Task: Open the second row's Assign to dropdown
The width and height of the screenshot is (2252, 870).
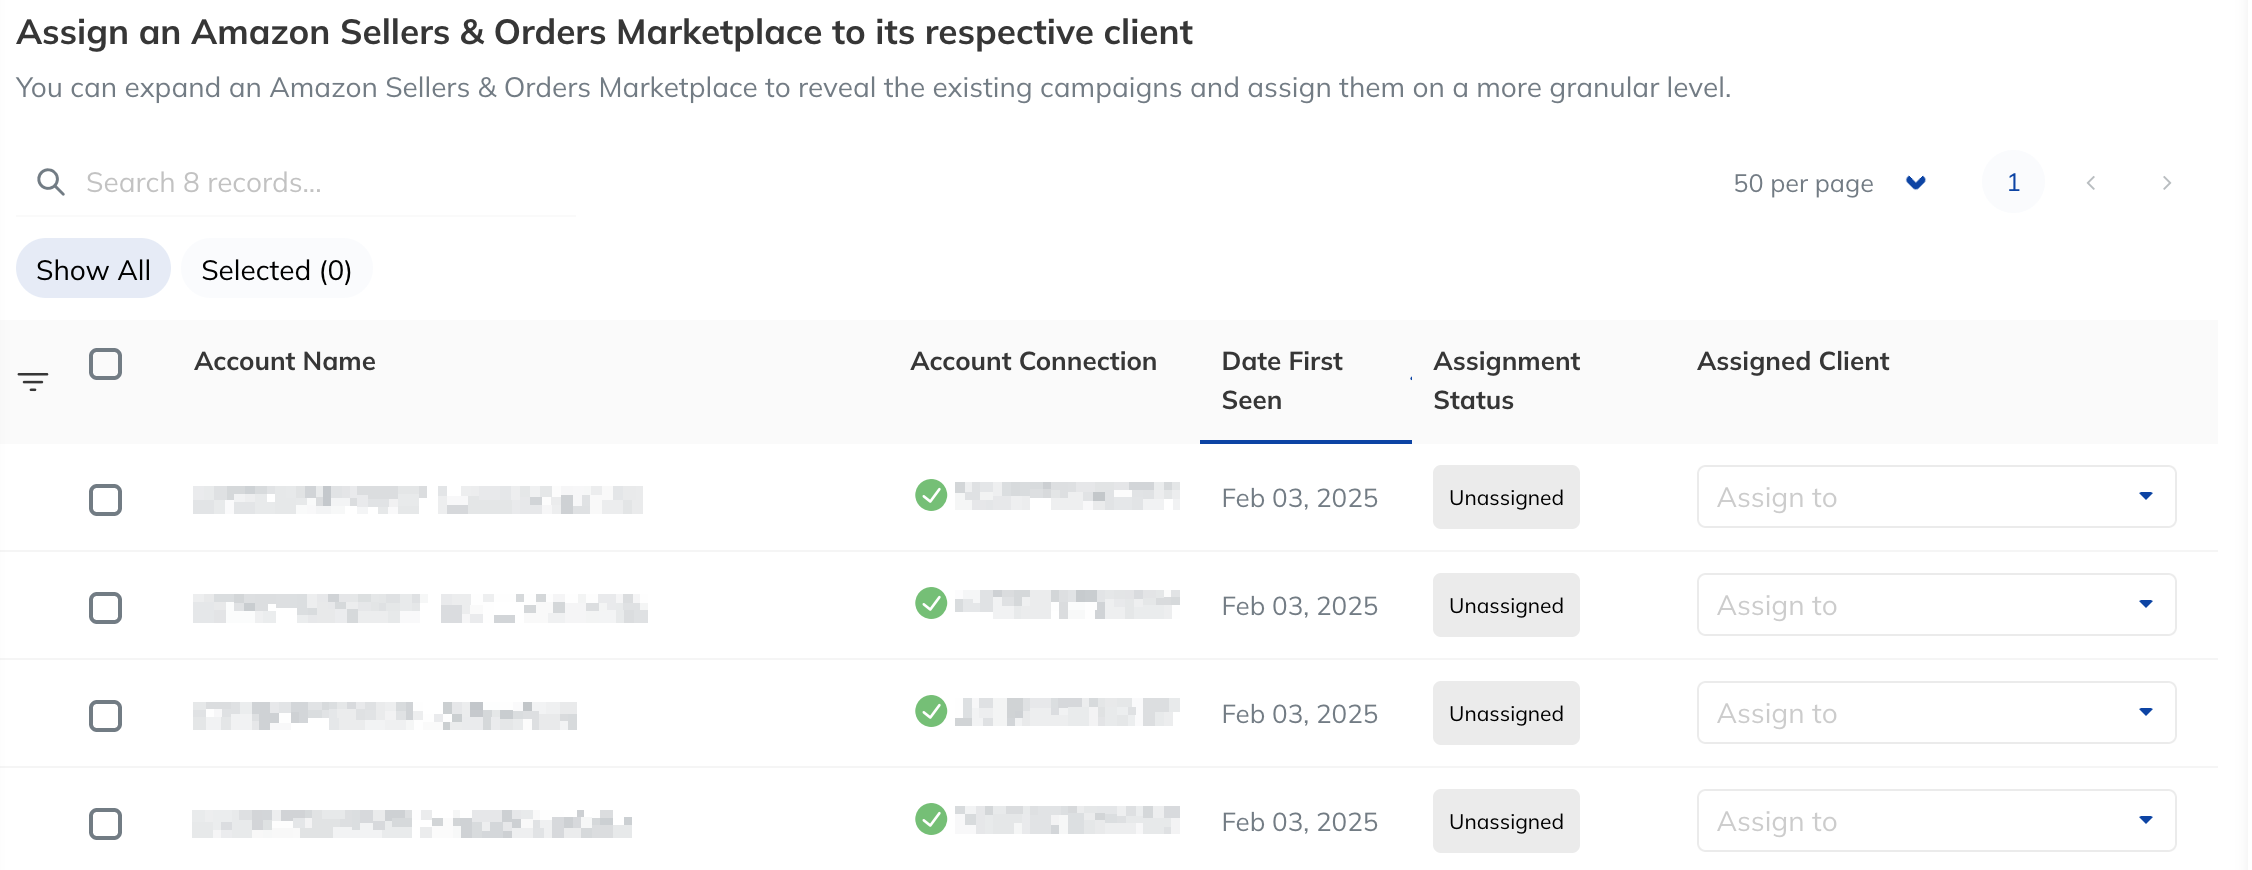Action: 1936,604
